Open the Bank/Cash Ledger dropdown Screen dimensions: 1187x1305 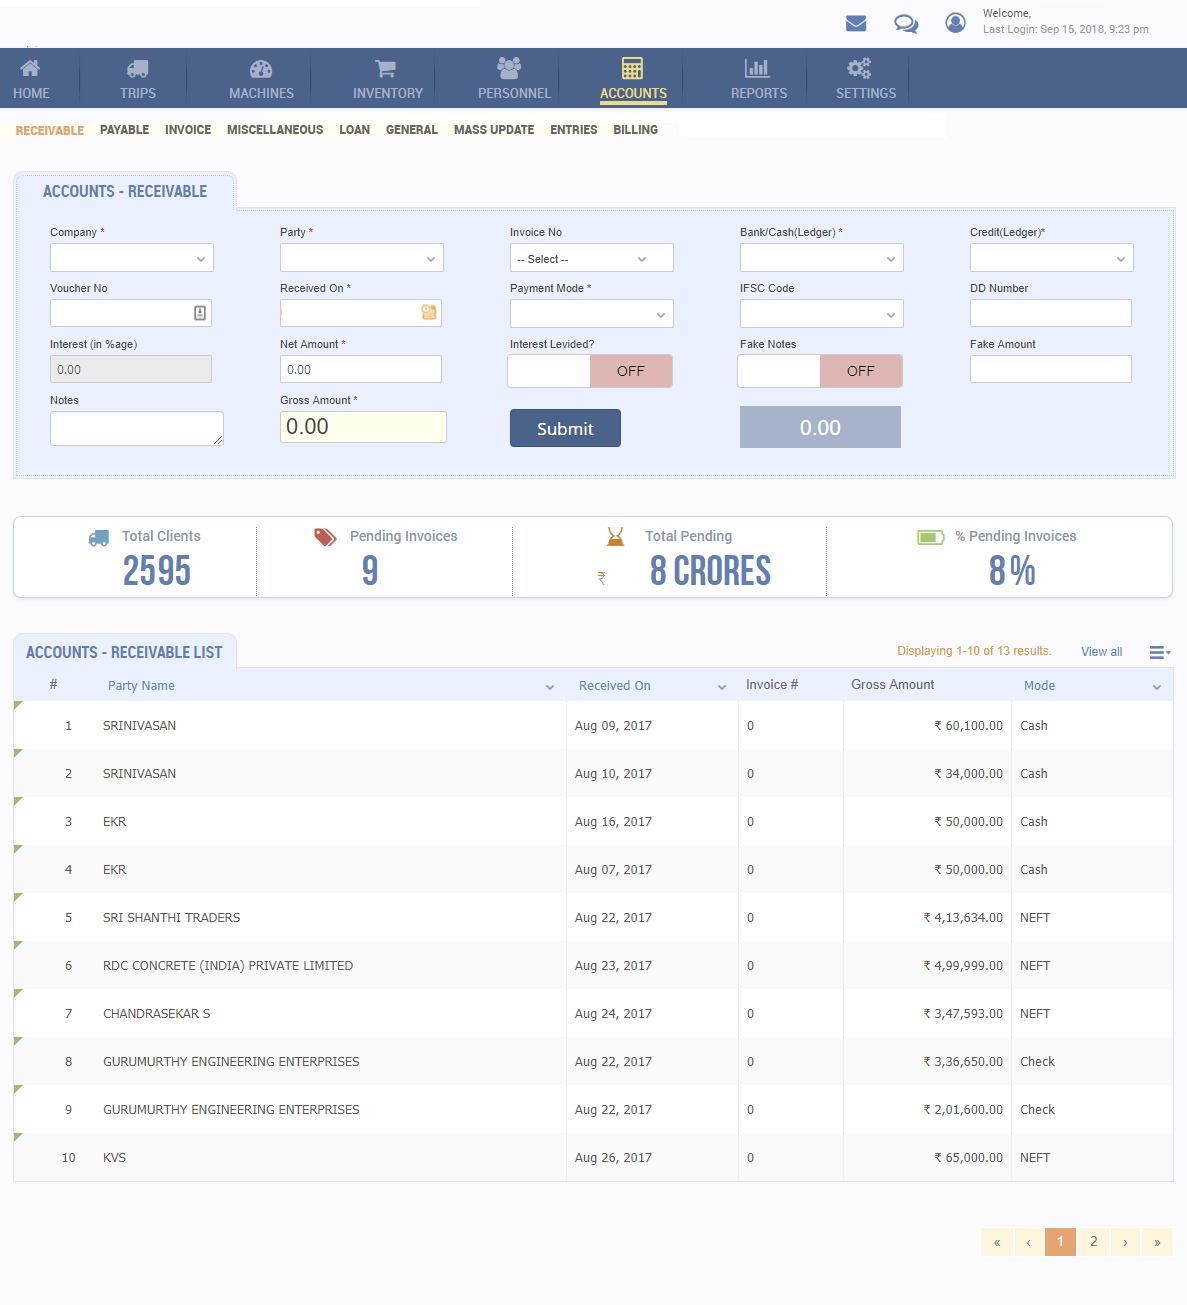pyautogui.click(x=821, y=257)
